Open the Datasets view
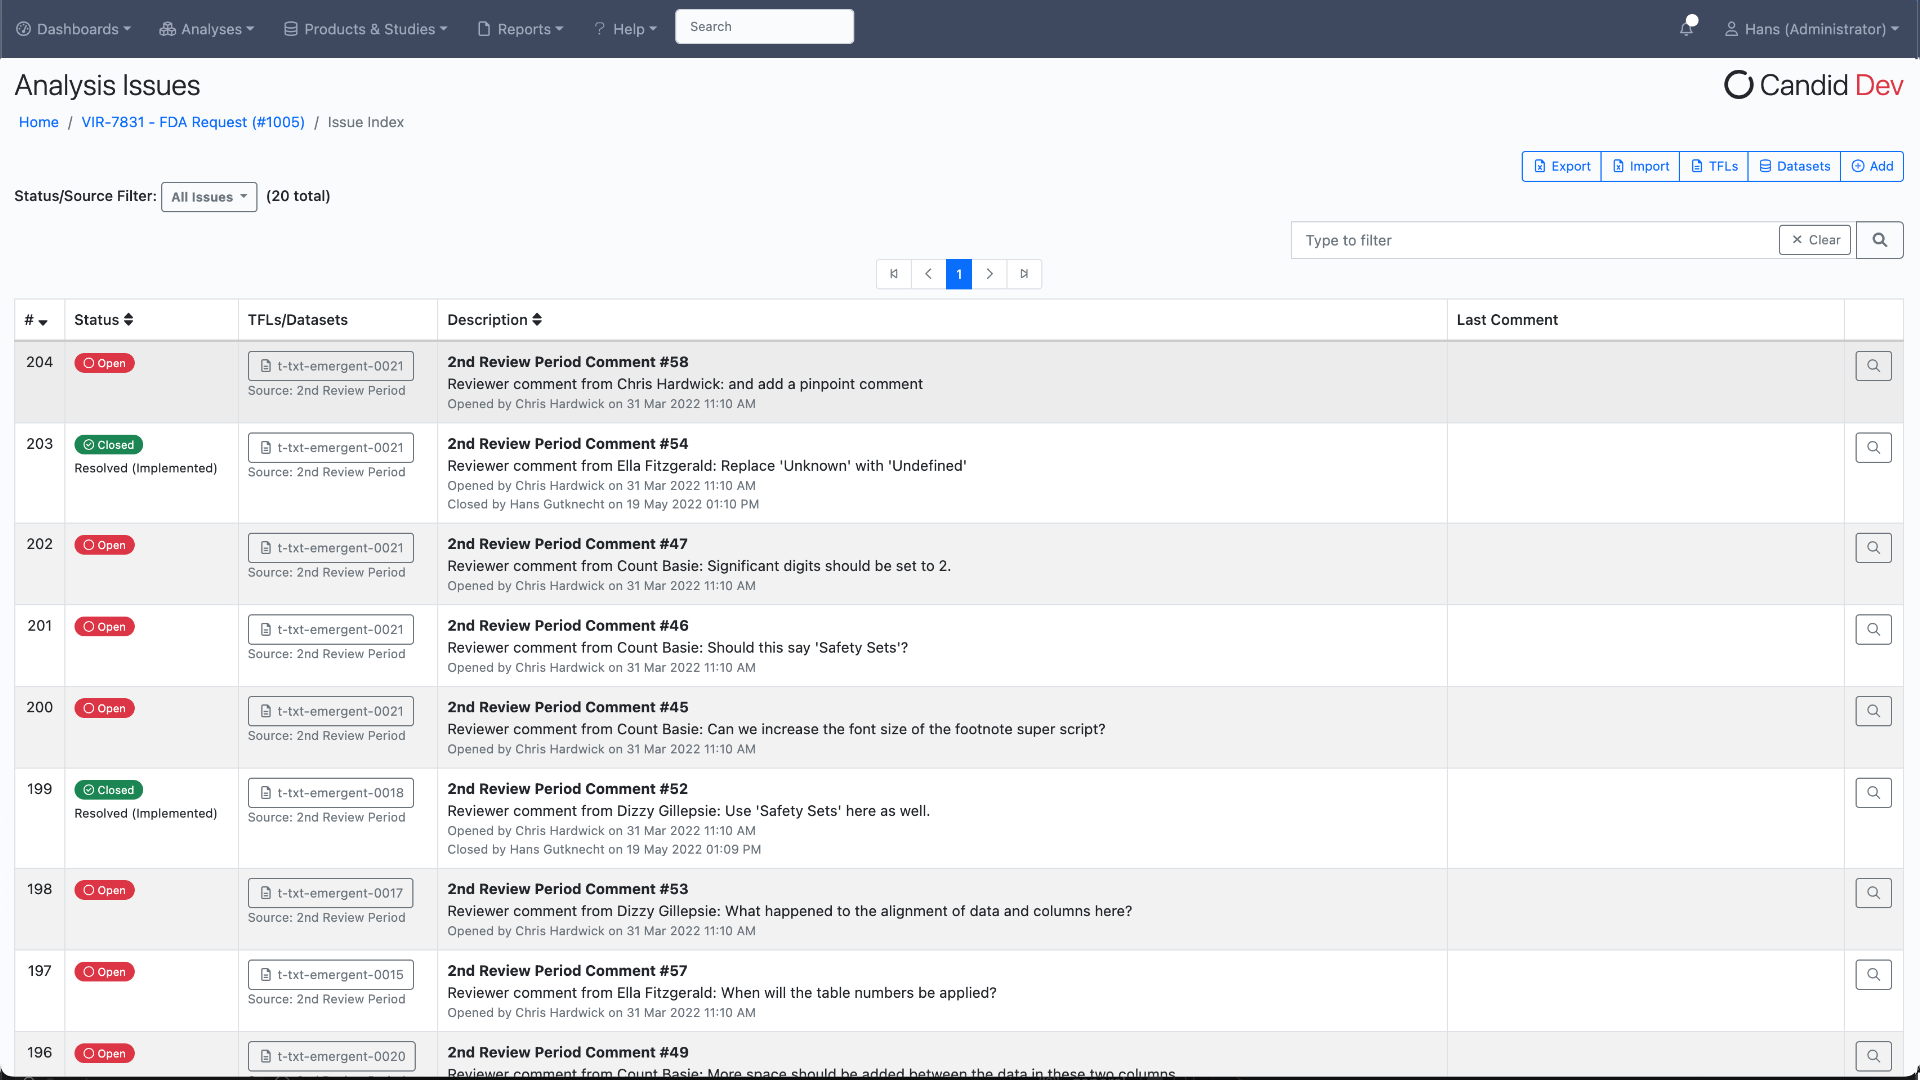This screenshot has width=1920, height=1080. 1794,166
